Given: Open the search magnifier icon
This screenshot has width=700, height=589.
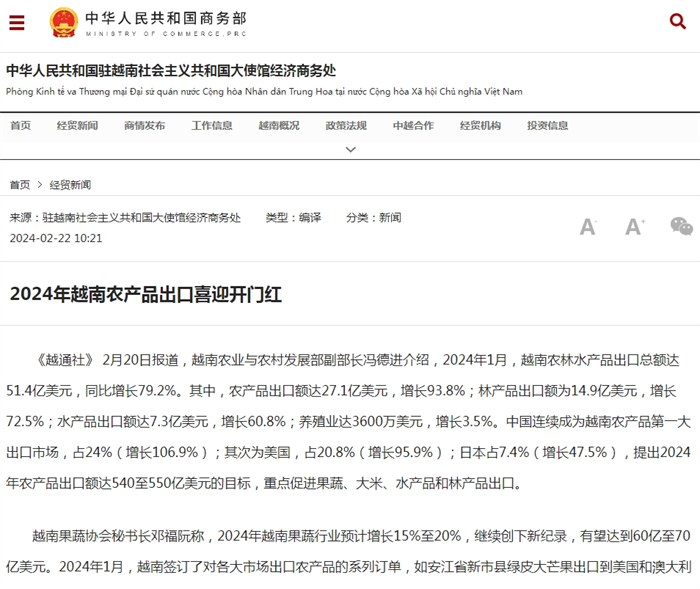Looking at the screenshot, I should pyautogui.click(x=677, y=22).
